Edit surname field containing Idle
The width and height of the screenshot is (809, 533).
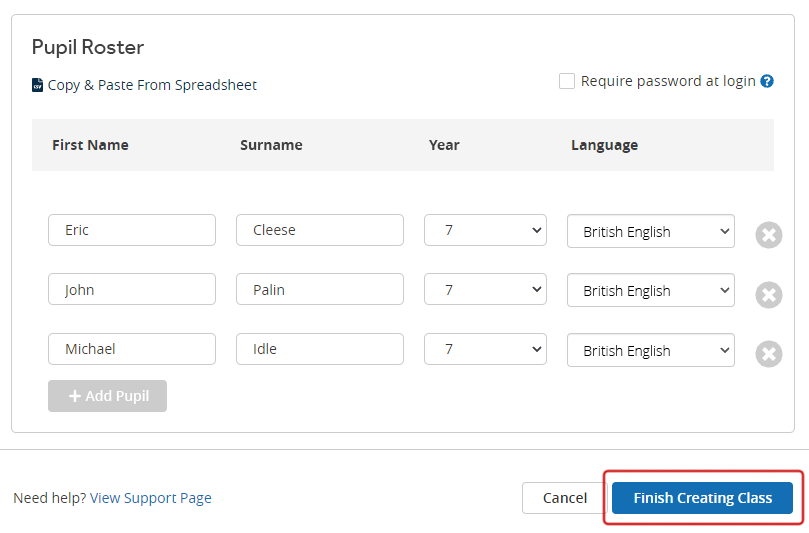point(320,349)
